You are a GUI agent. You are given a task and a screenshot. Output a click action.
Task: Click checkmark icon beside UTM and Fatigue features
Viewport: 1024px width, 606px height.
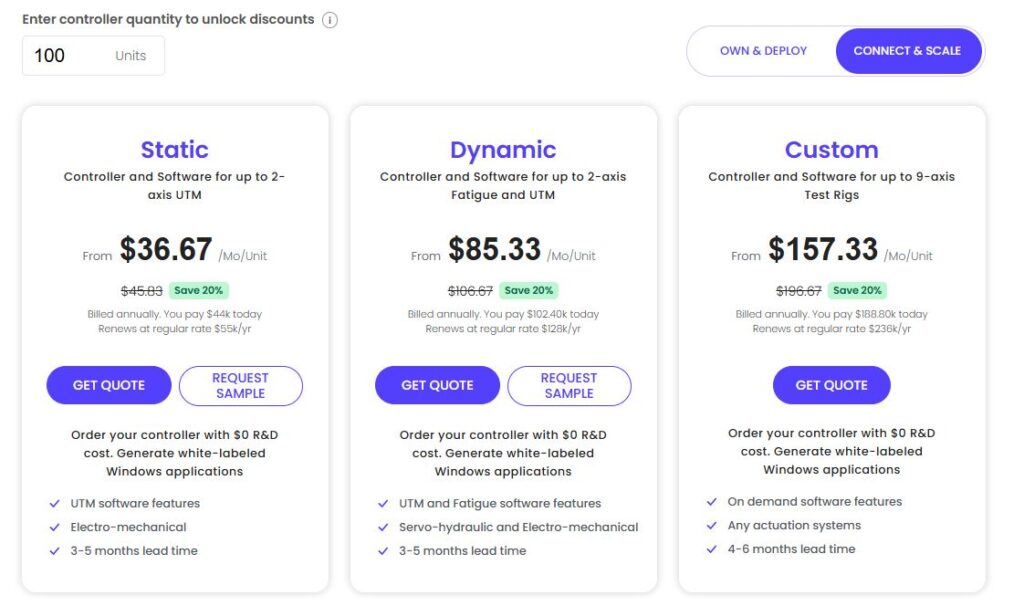tap(383, 504)
